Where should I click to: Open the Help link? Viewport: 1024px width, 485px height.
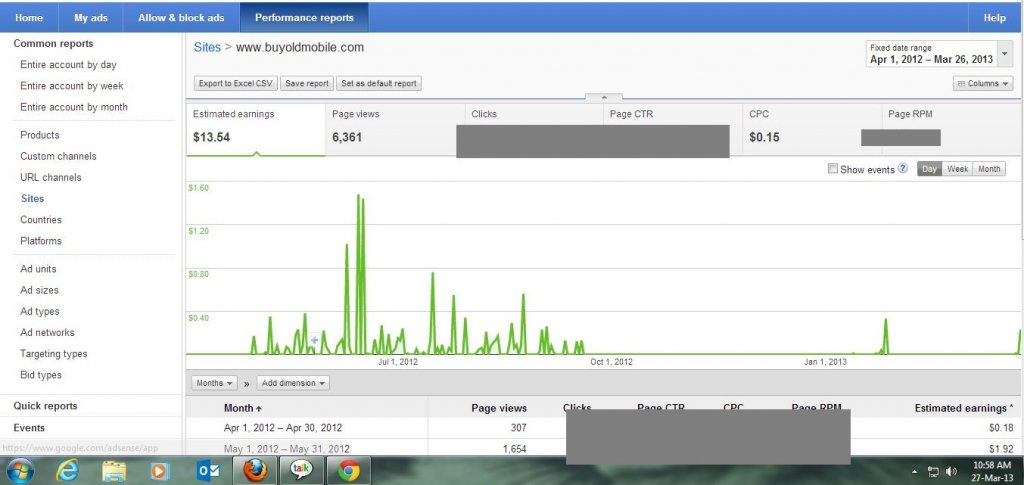(x=995, y=18)
